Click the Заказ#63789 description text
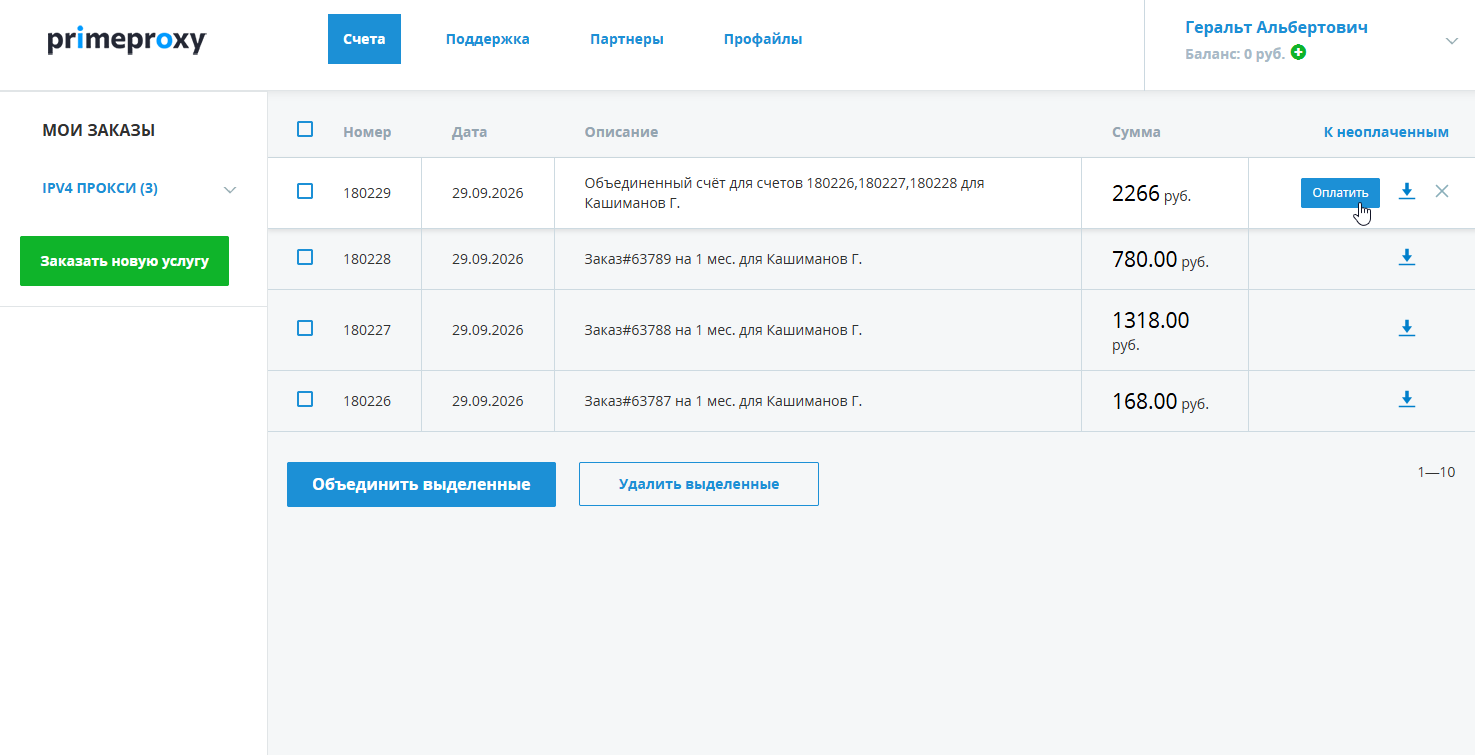 point(723,259)
